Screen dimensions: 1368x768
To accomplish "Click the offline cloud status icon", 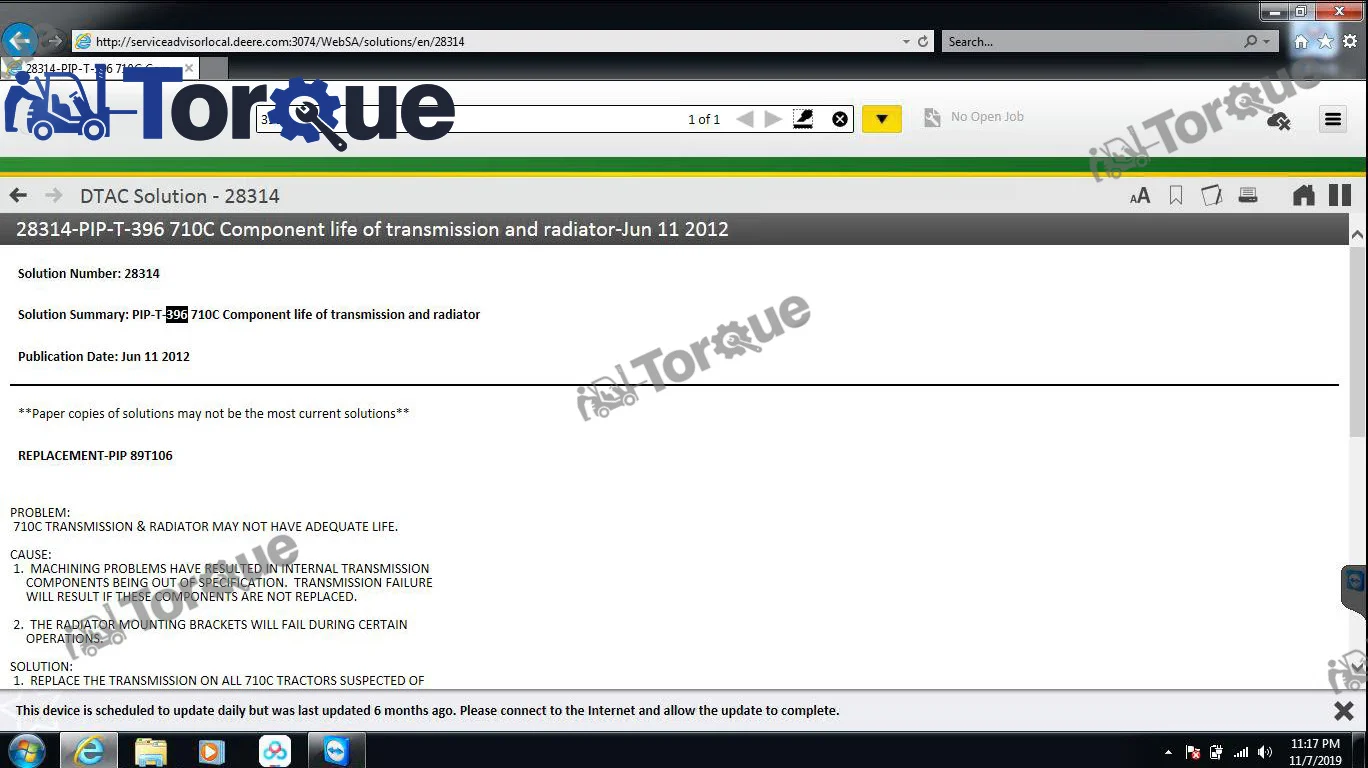I will click(1278, 121).
